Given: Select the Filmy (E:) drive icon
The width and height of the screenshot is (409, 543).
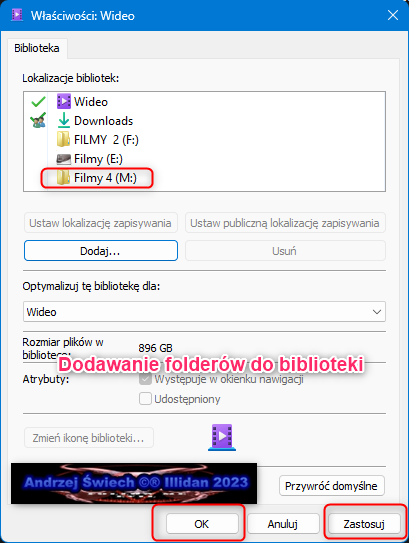Looking at the screenshot, I should click(x=64, y=159).
